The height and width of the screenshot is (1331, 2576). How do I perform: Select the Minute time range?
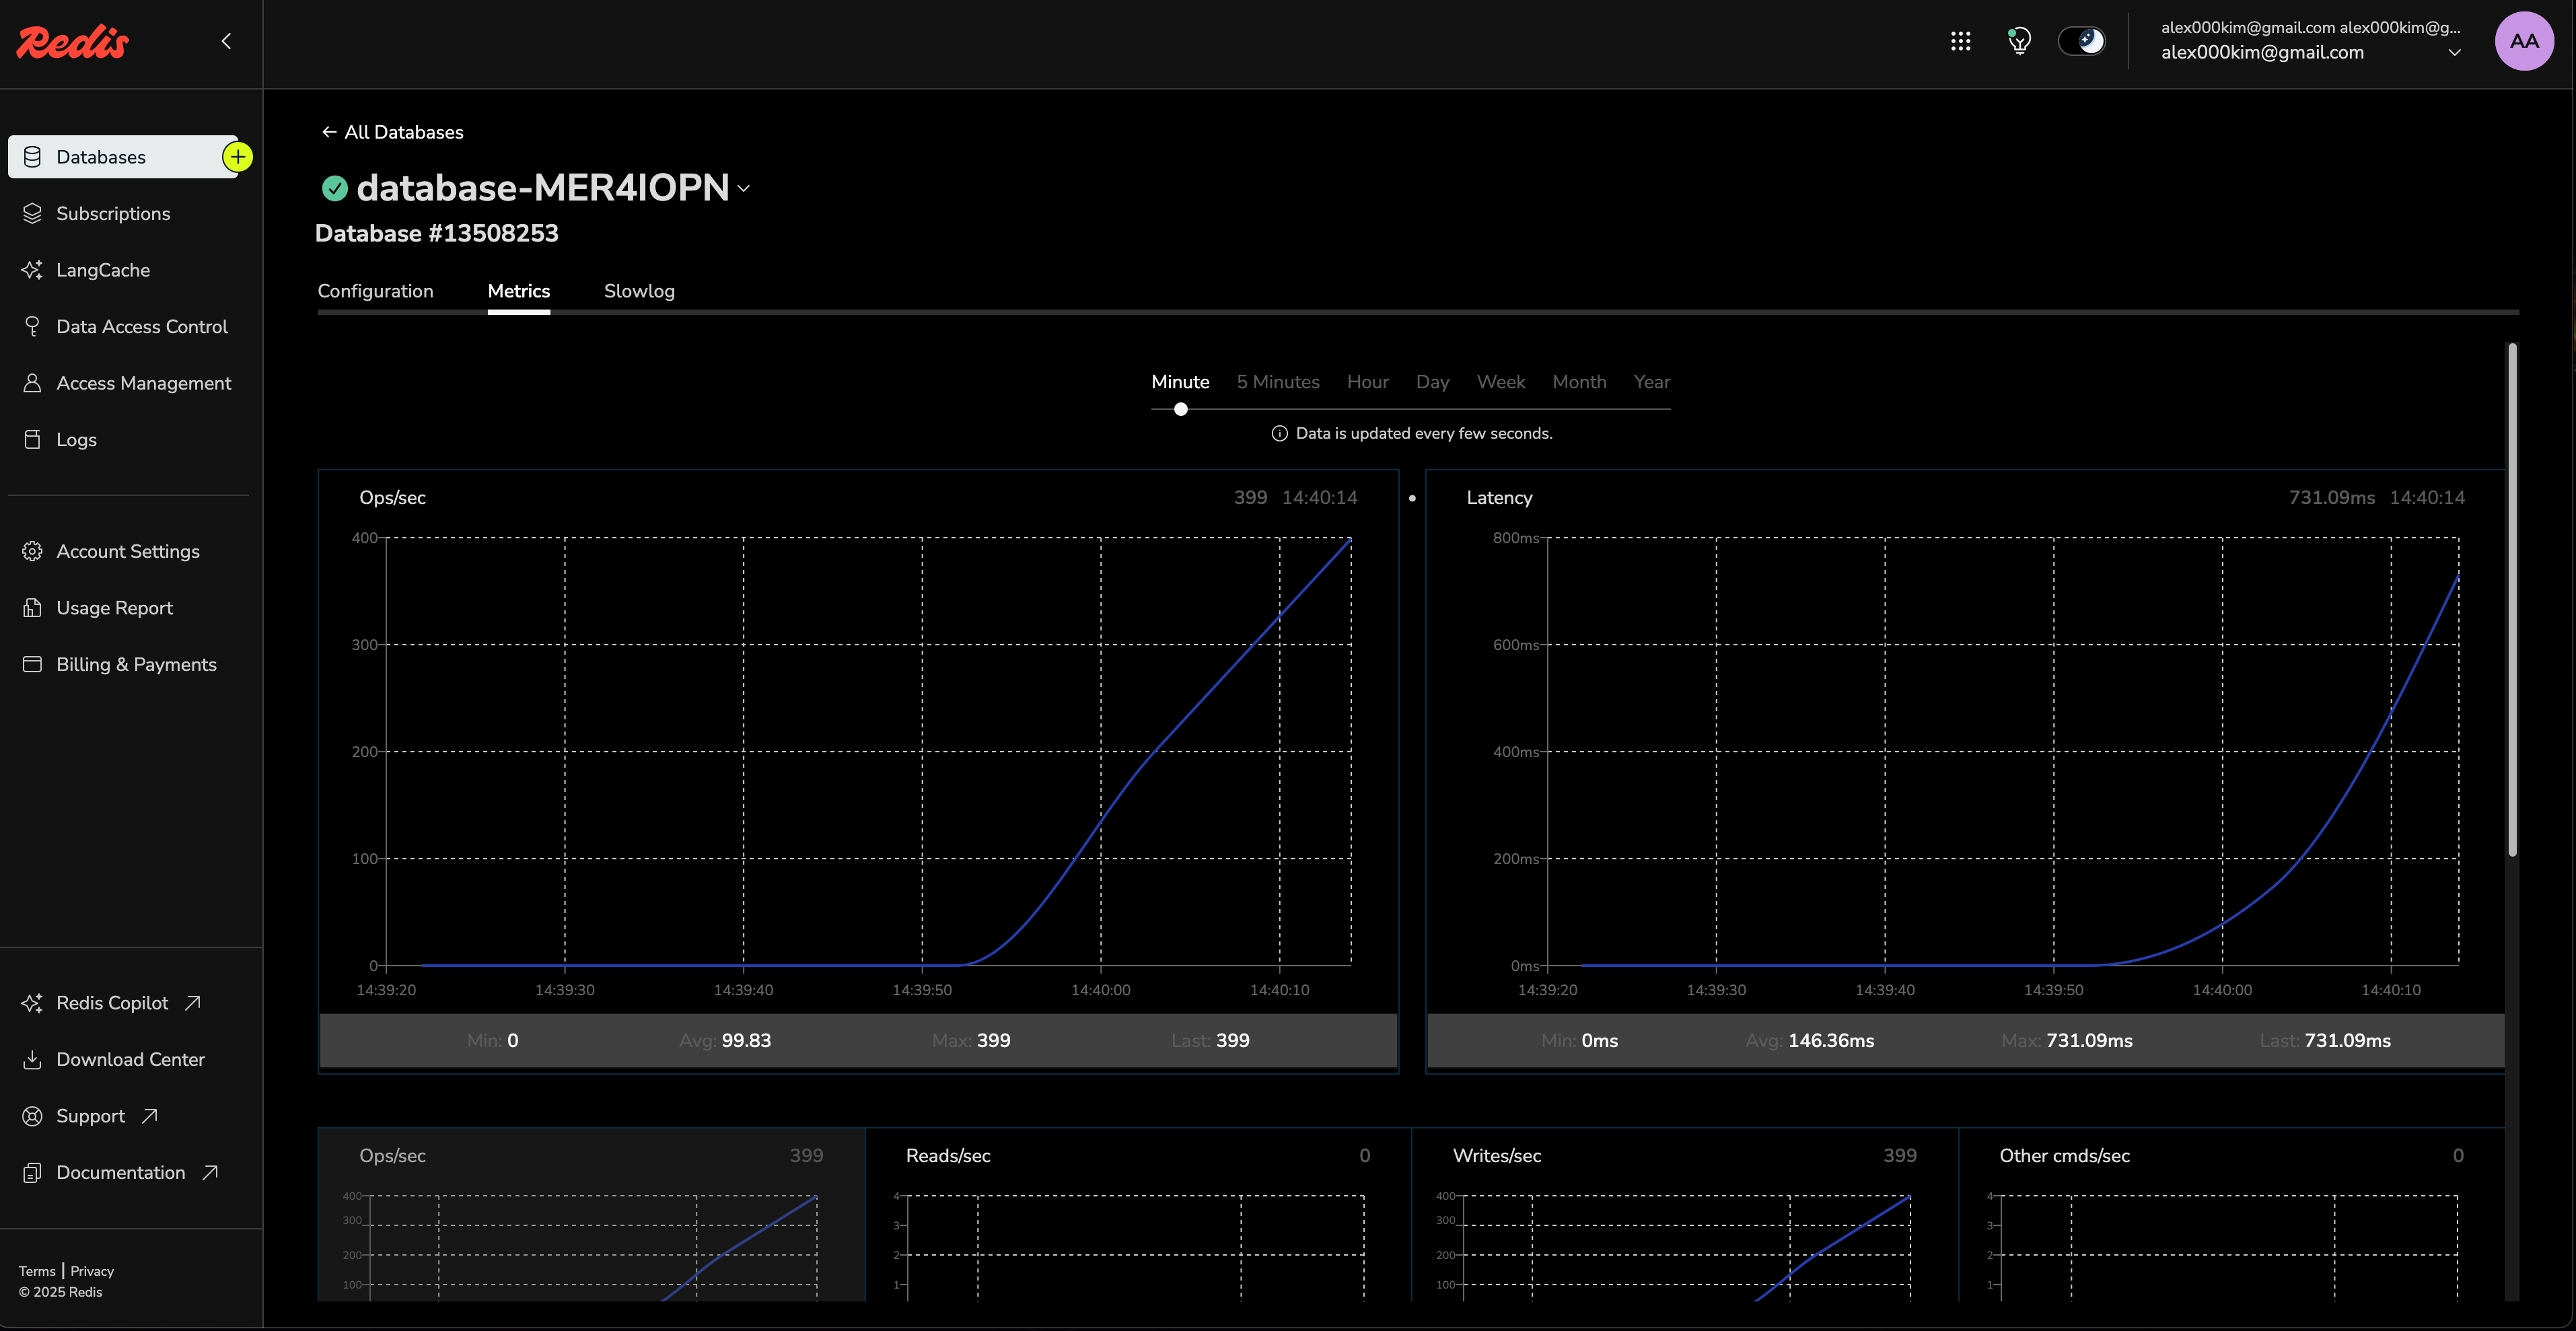tap(1180, 382)
